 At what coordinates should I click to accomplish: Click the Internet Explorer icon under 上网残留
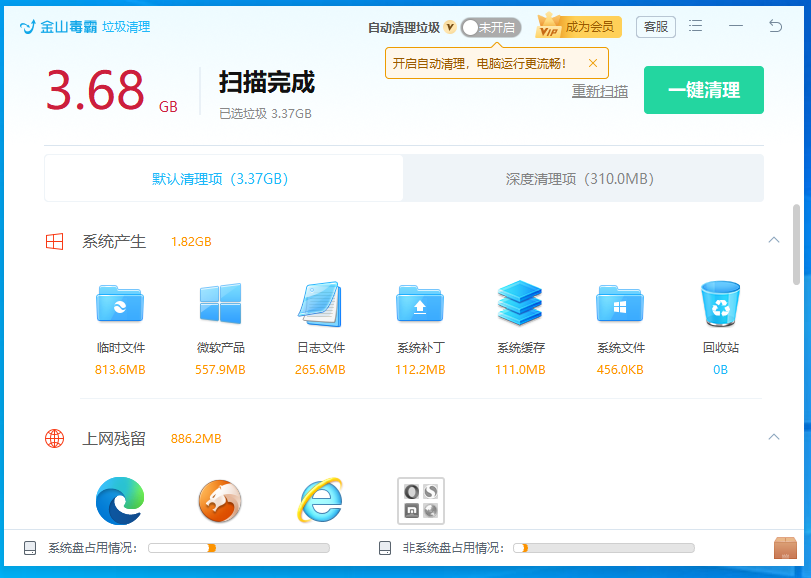tap(319, 501)
